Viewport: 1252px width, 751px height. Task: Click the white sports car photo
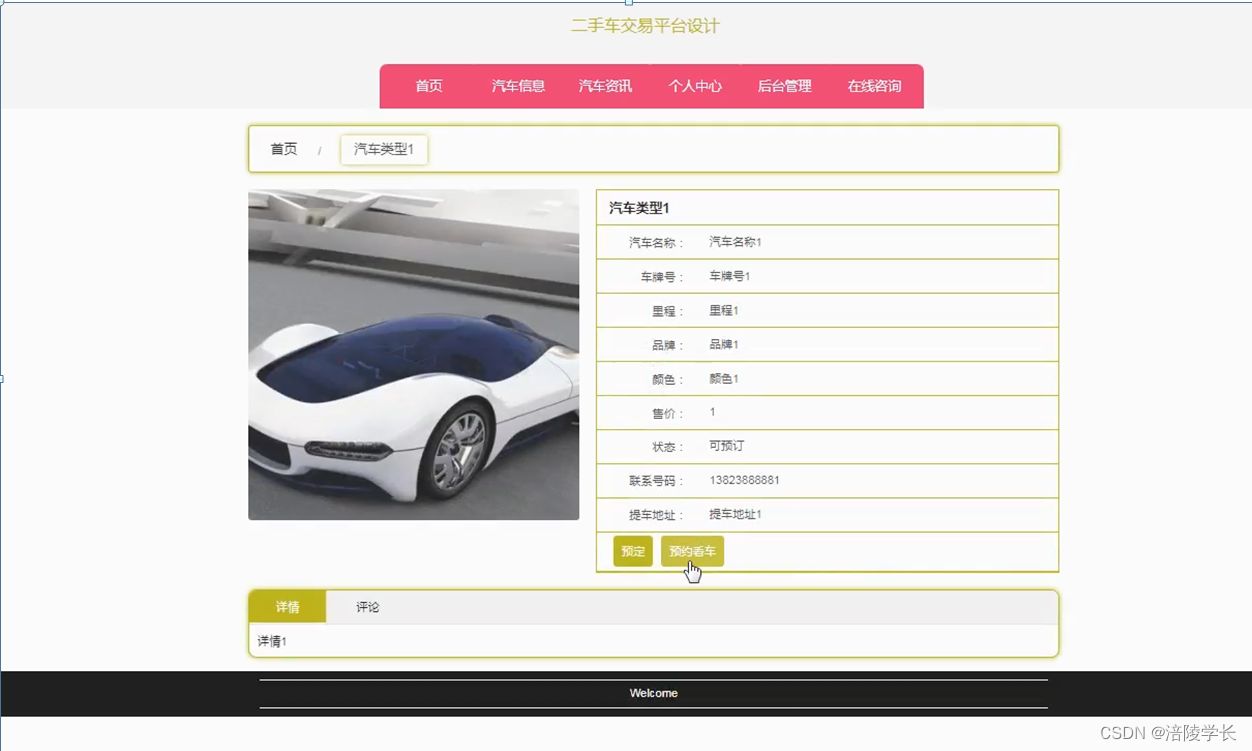pyautogui.click(x=413, y=354)
